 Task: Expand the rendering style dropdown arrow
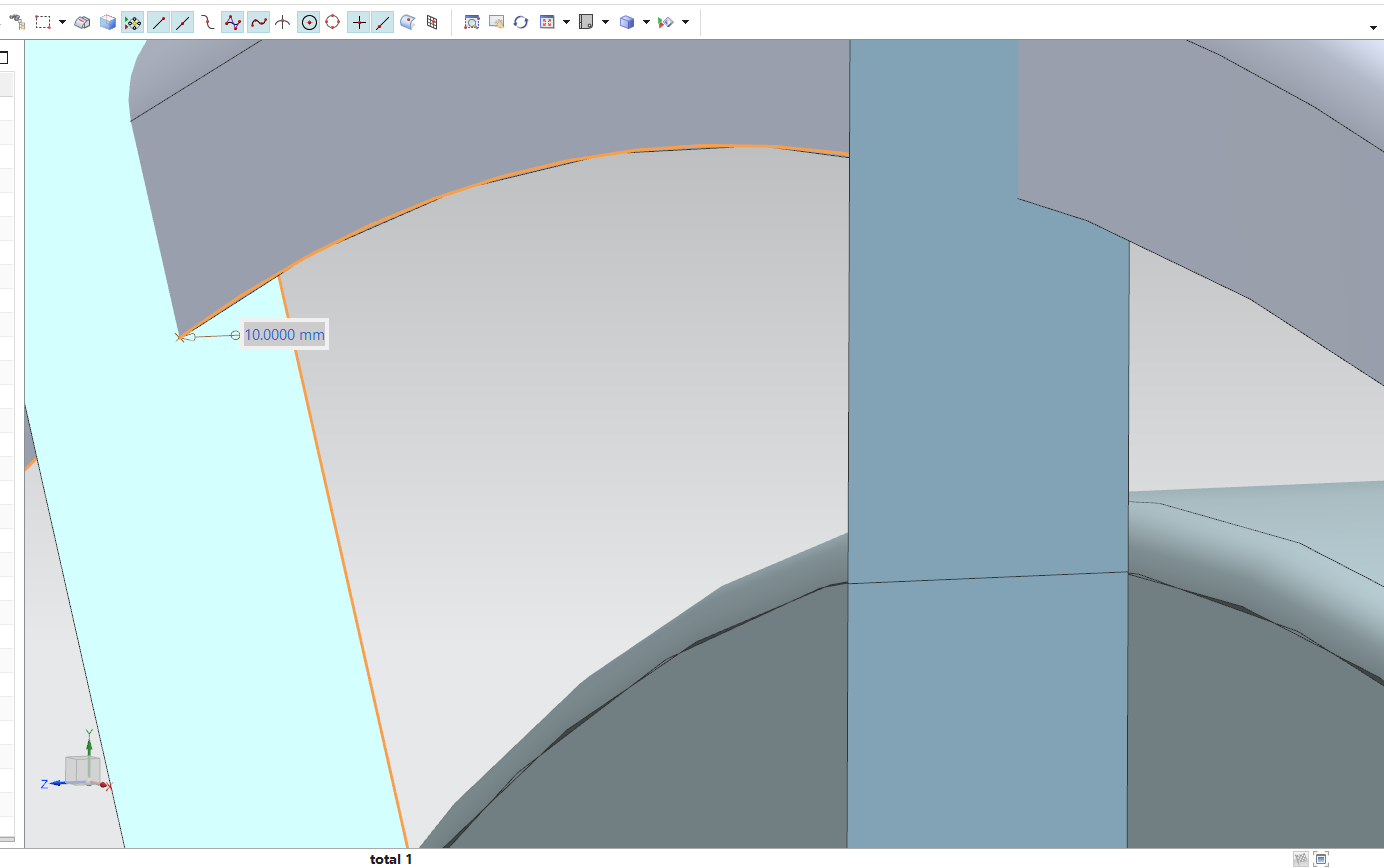pos(606,22)
